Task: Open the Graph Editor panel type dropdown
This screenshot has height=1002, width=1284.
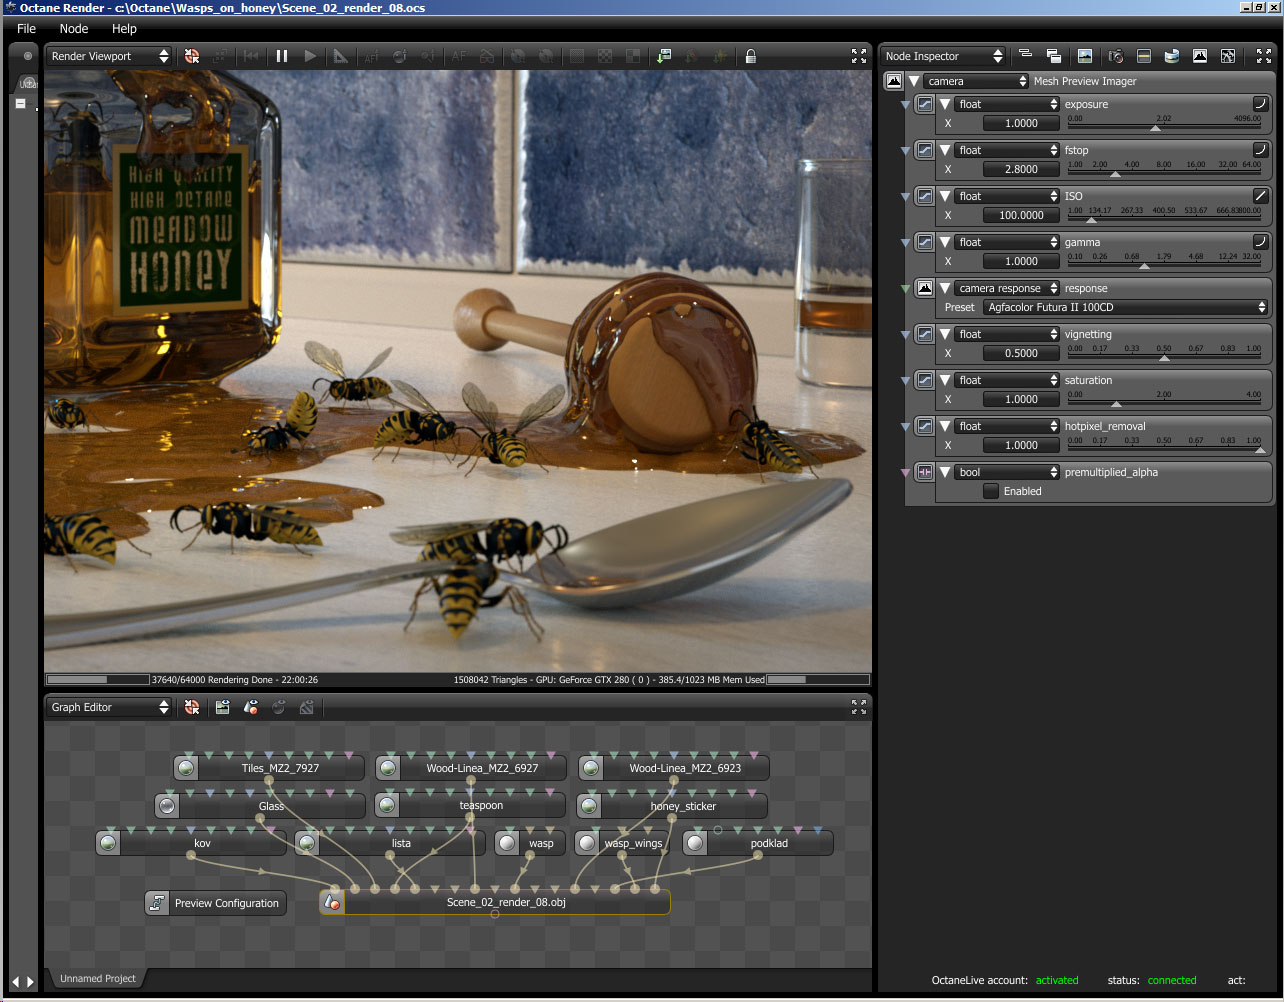Action: [x=110, y=707]
